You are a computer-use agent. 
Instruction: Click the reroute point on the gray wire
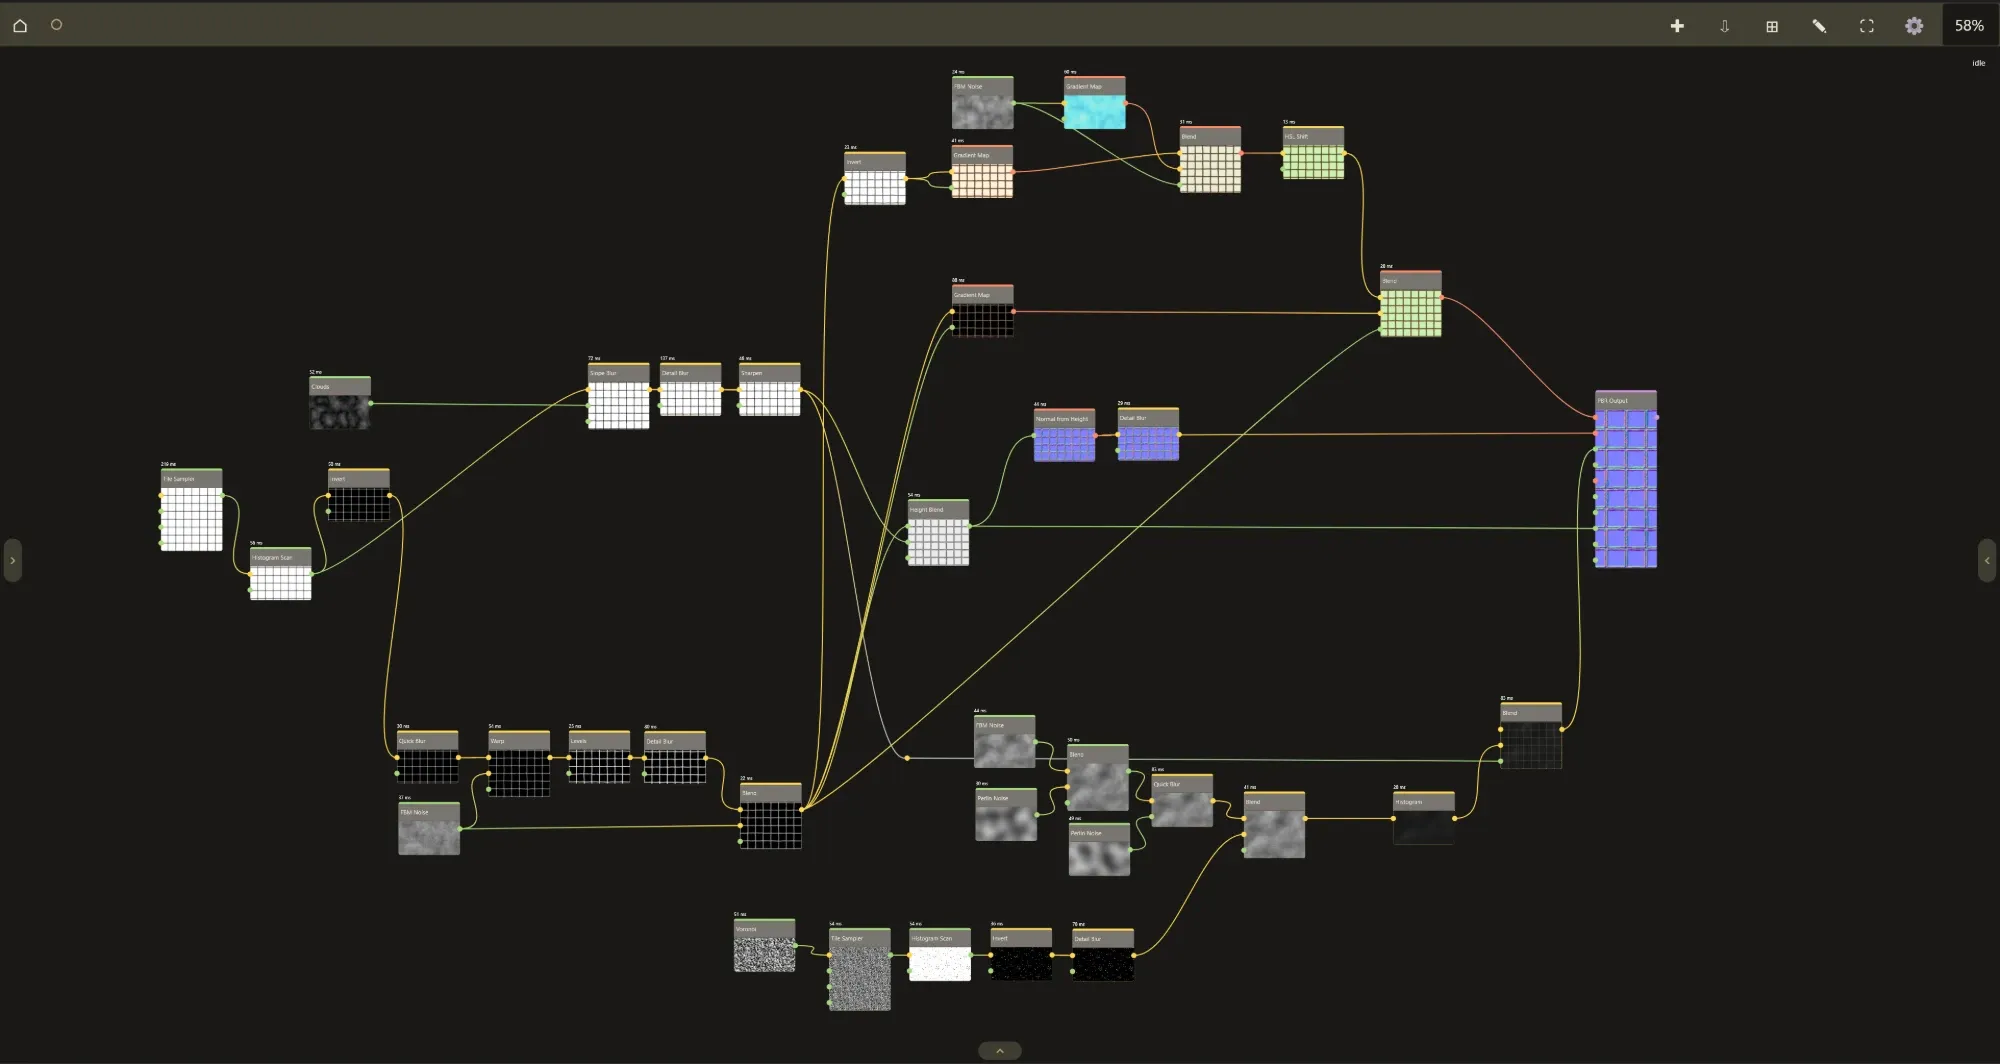907,758
